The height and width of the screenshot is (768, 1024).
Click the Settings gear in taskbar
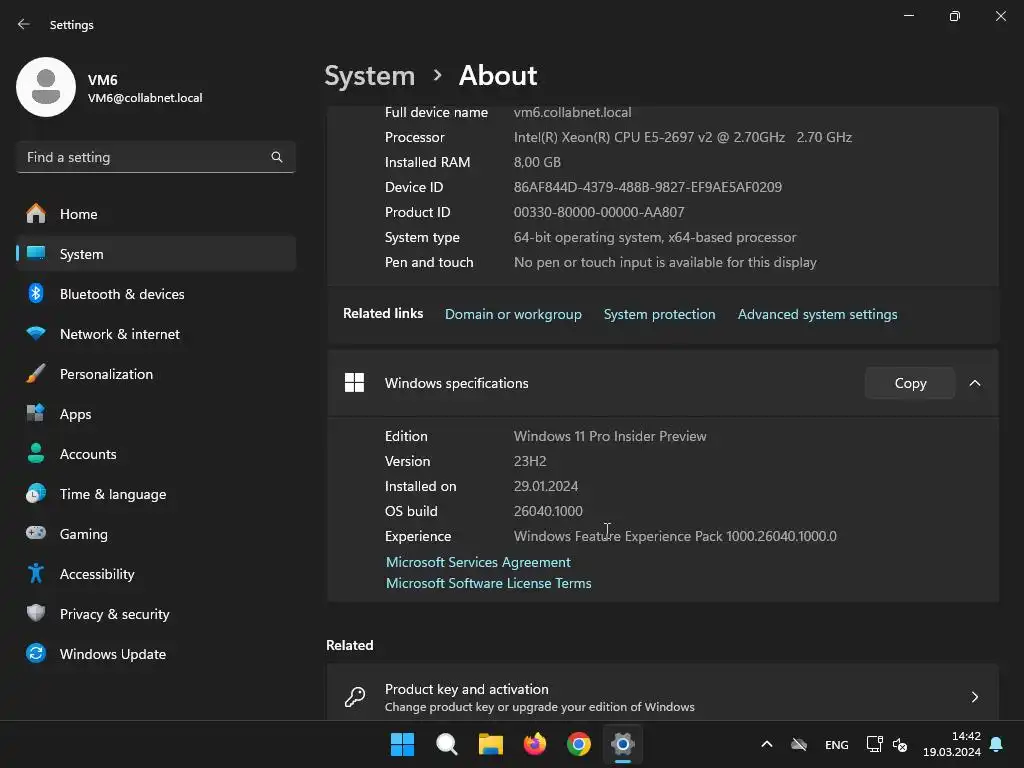(623, 744)
